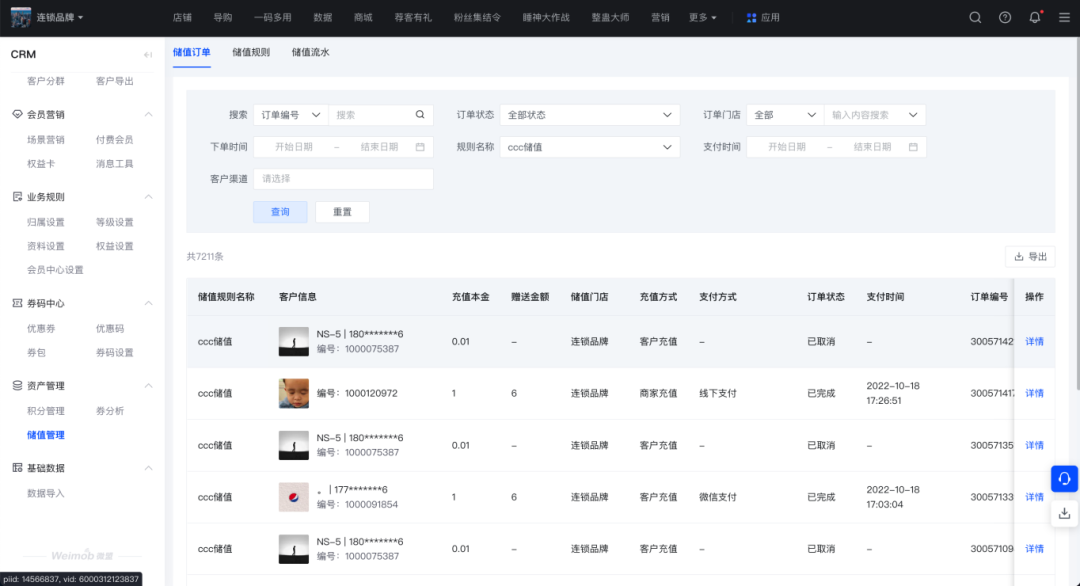This screenshot has width=1080, height=586.
Task: Click the 支付时间 结束日期 field
Action: coord(872,147)
